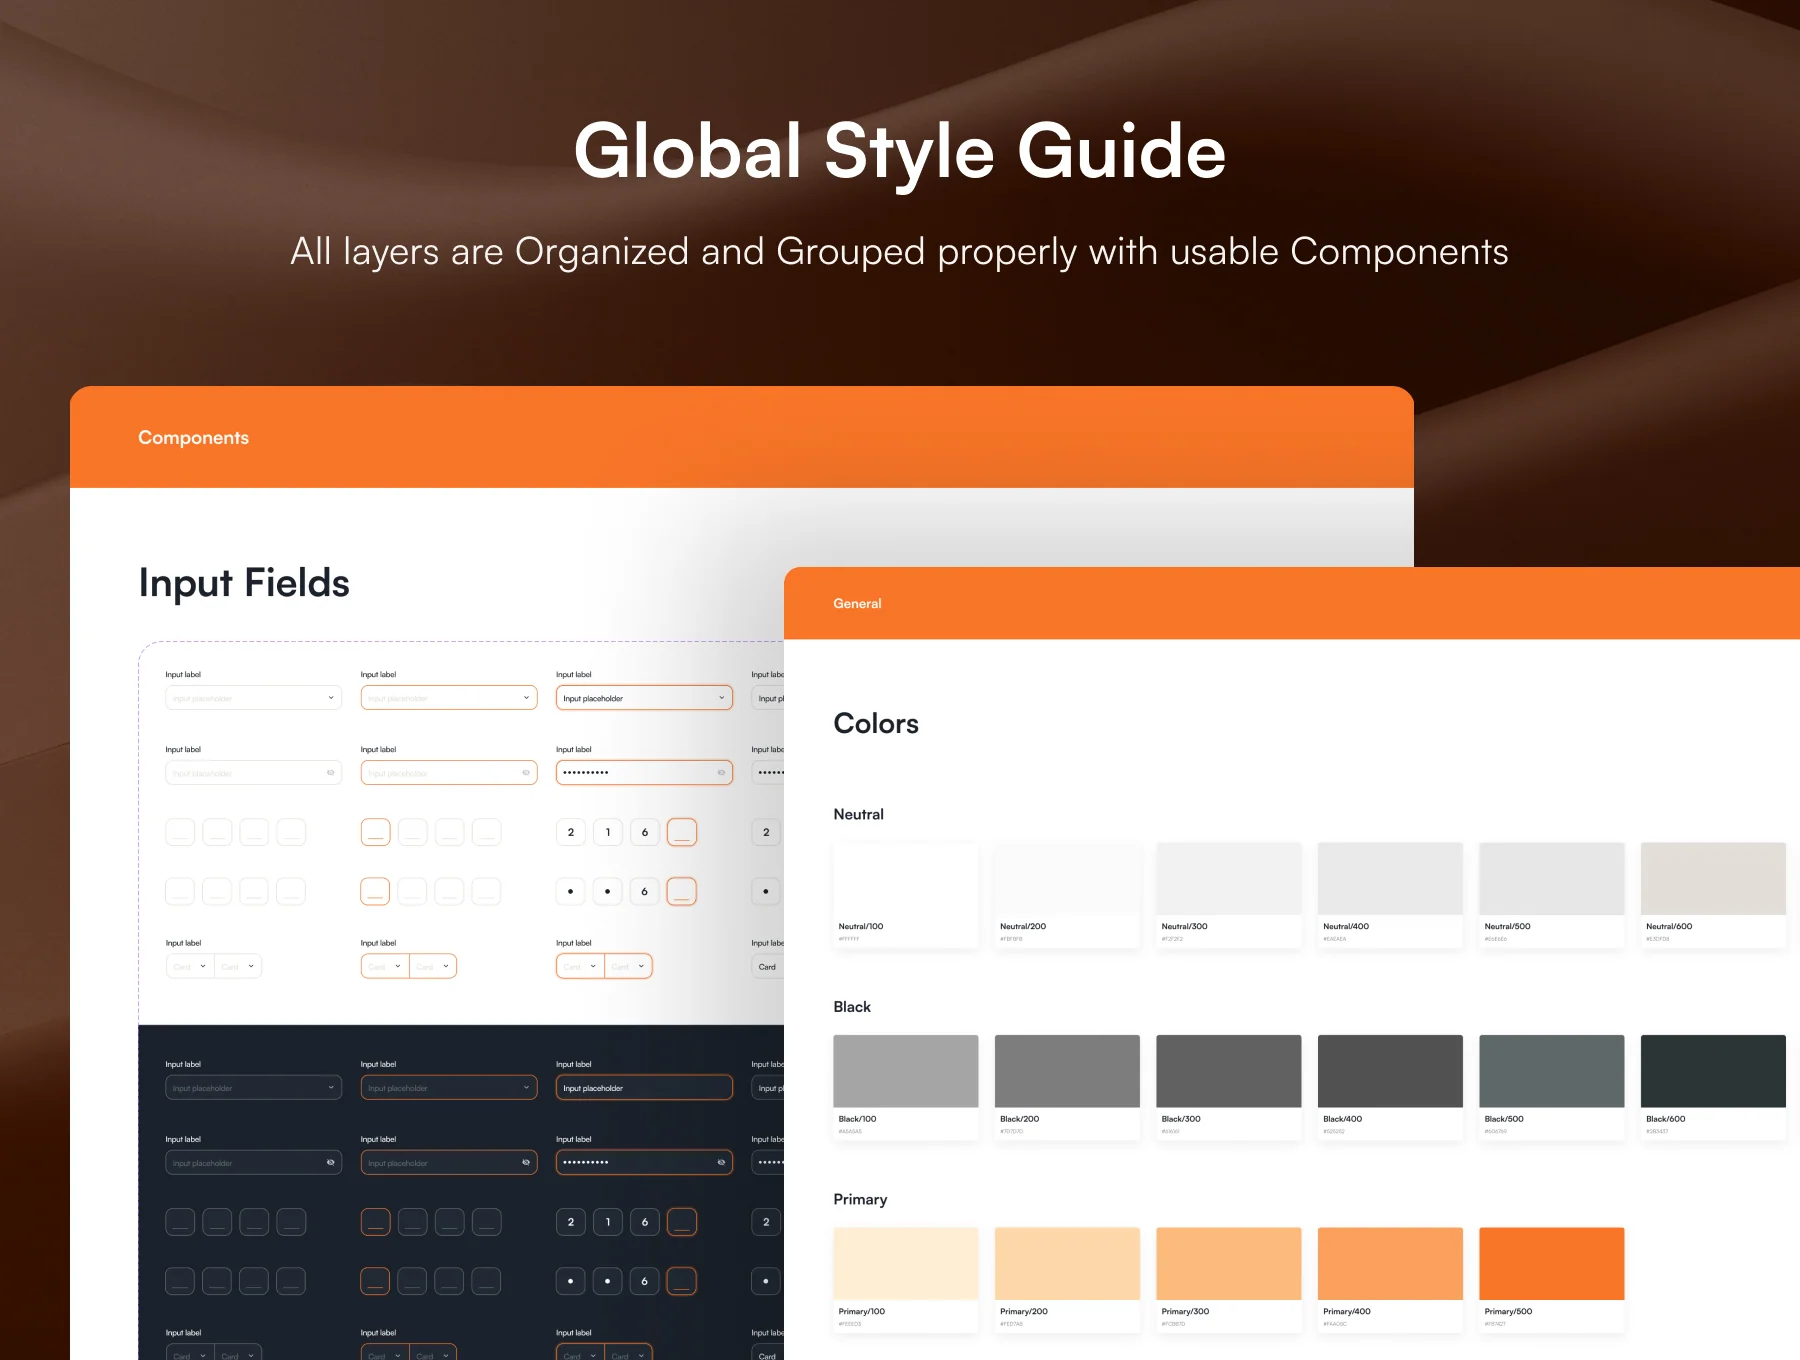Pick the Black/200 gray swatch
This screenshot has width=1800, height=1360.
[1067, 1088]
